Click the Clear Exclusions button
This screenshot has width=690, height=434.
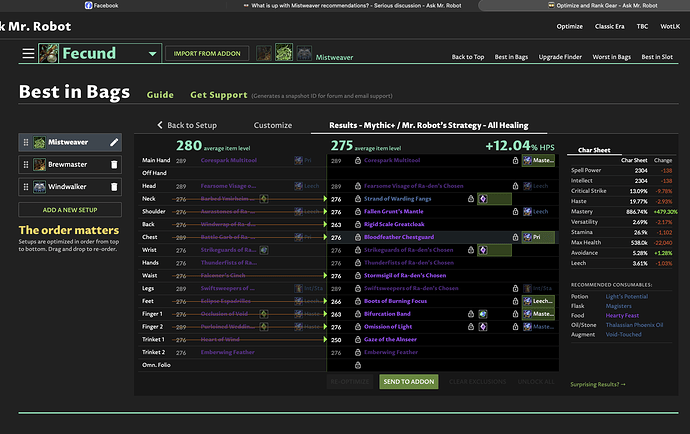click(x=477, y=382)
